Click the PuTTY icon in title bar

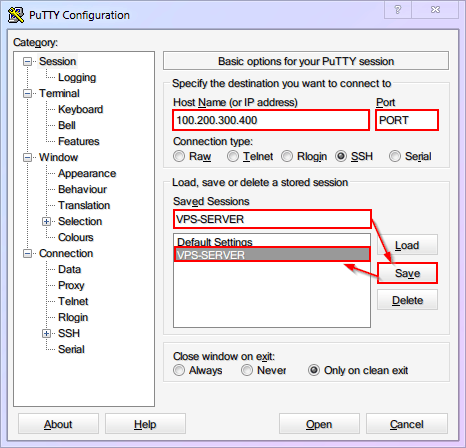(x=16, y=15)
